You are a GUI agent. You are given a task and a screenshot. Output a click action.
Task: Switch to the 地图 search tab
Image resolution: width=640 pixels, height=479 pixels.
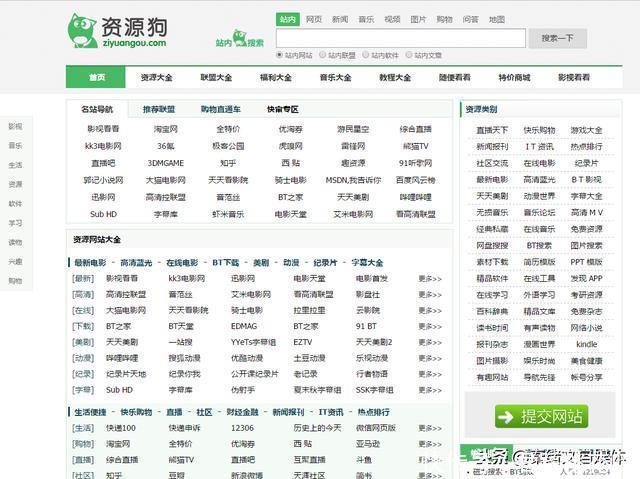click(497, 19)
